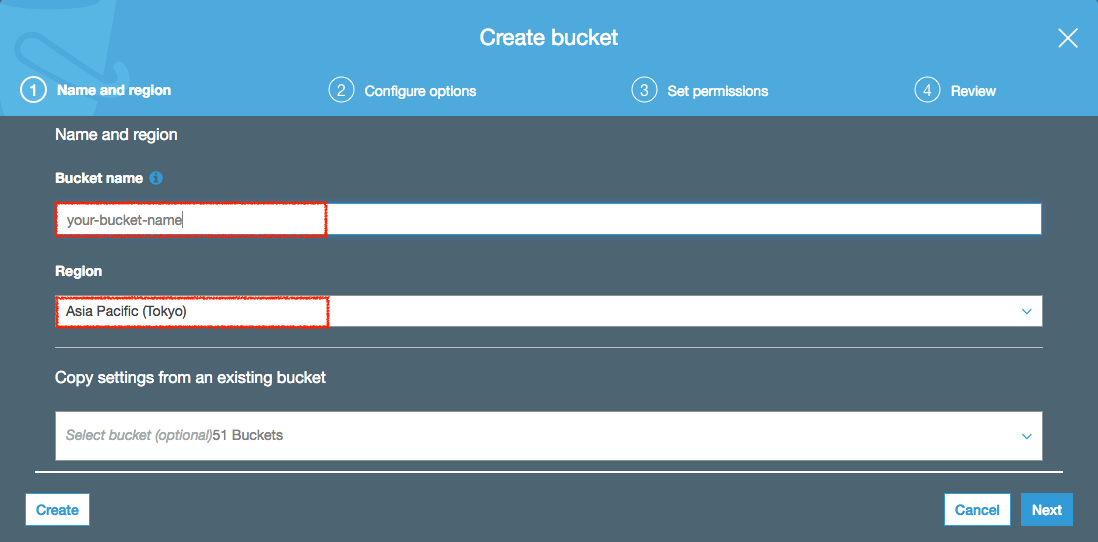The image size is (1098, 542).
Task: Click the Cancel button
Action: (978, 510)
